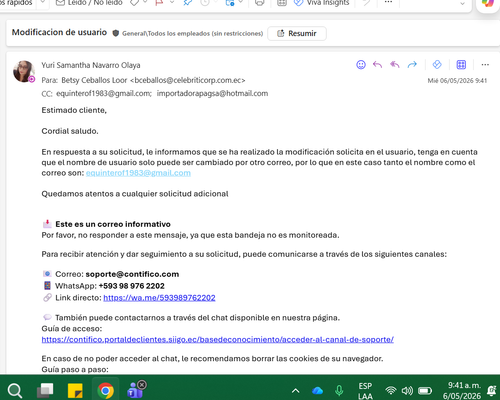Open message more actions three-dots menu
The width and height of the screenshot is (500, 400).
pos(485,65)
